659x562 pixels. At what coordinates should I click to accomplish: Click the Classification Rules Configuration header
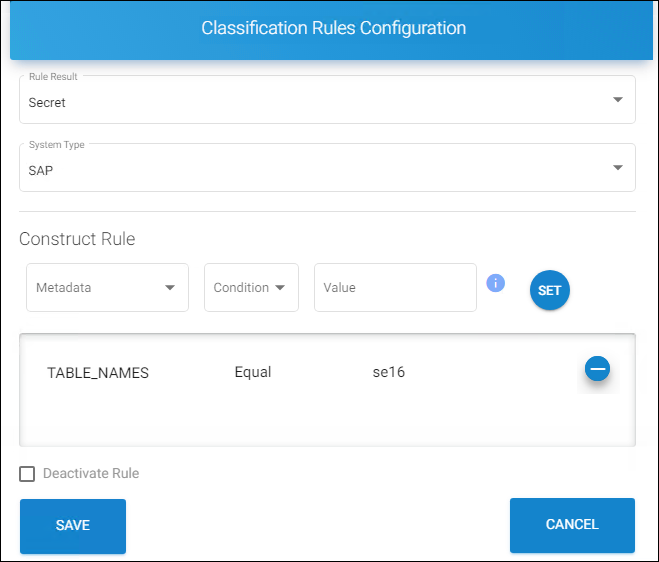[333, 28]
